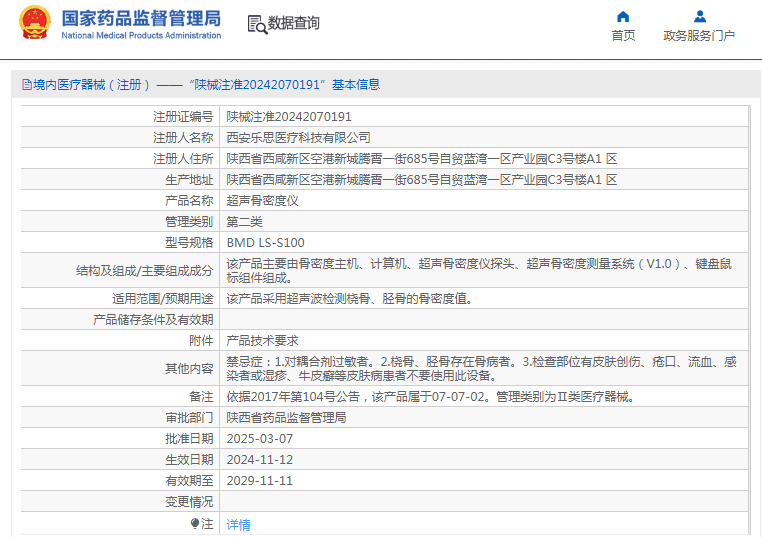This screenshot has height=537, width=762.
Task: Select the 注册人住所 address value
Action: 422,158
